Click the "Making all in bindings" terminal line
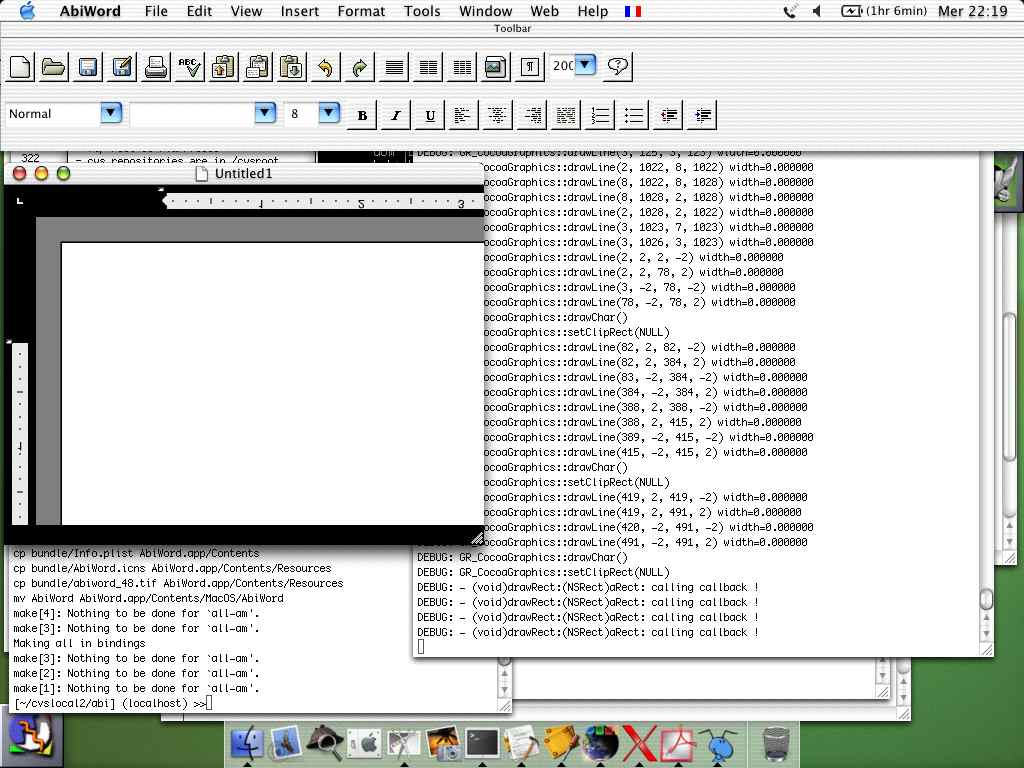The image size is (1024, 768). point(80,643)
